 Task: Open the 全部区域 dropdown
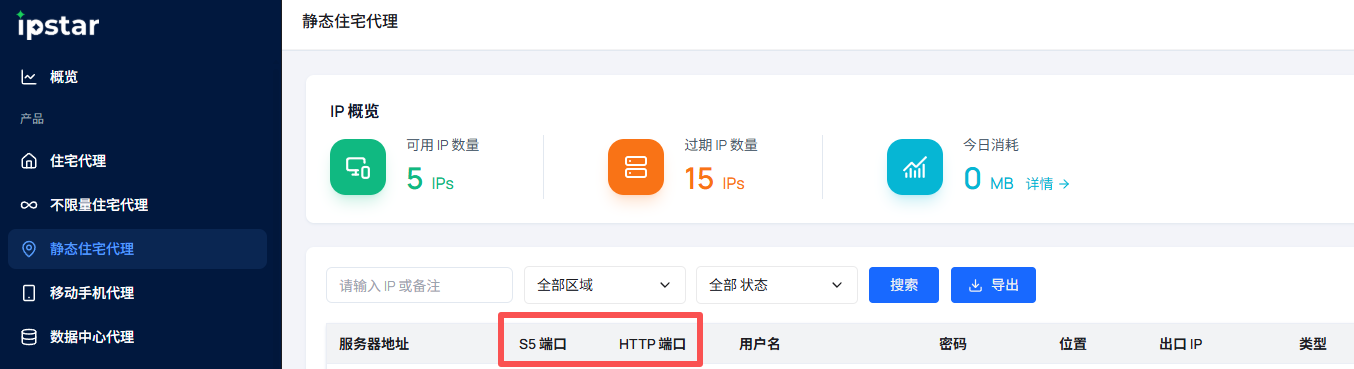tap(605, 285)
